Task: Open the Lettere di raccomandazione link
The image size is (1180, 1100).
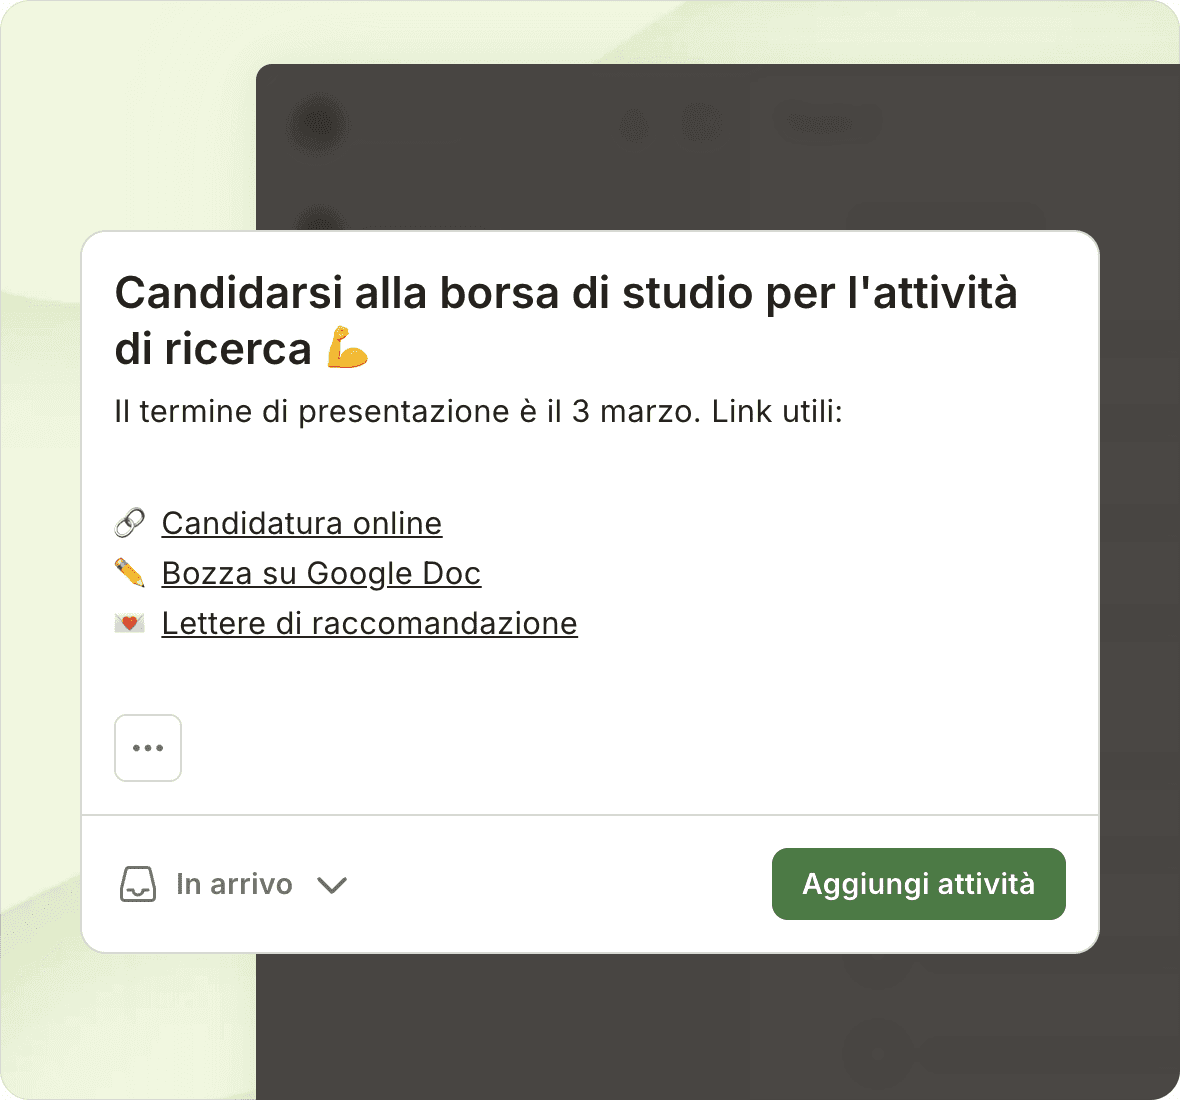Action: pyautogui.click(x=369, y=623)
